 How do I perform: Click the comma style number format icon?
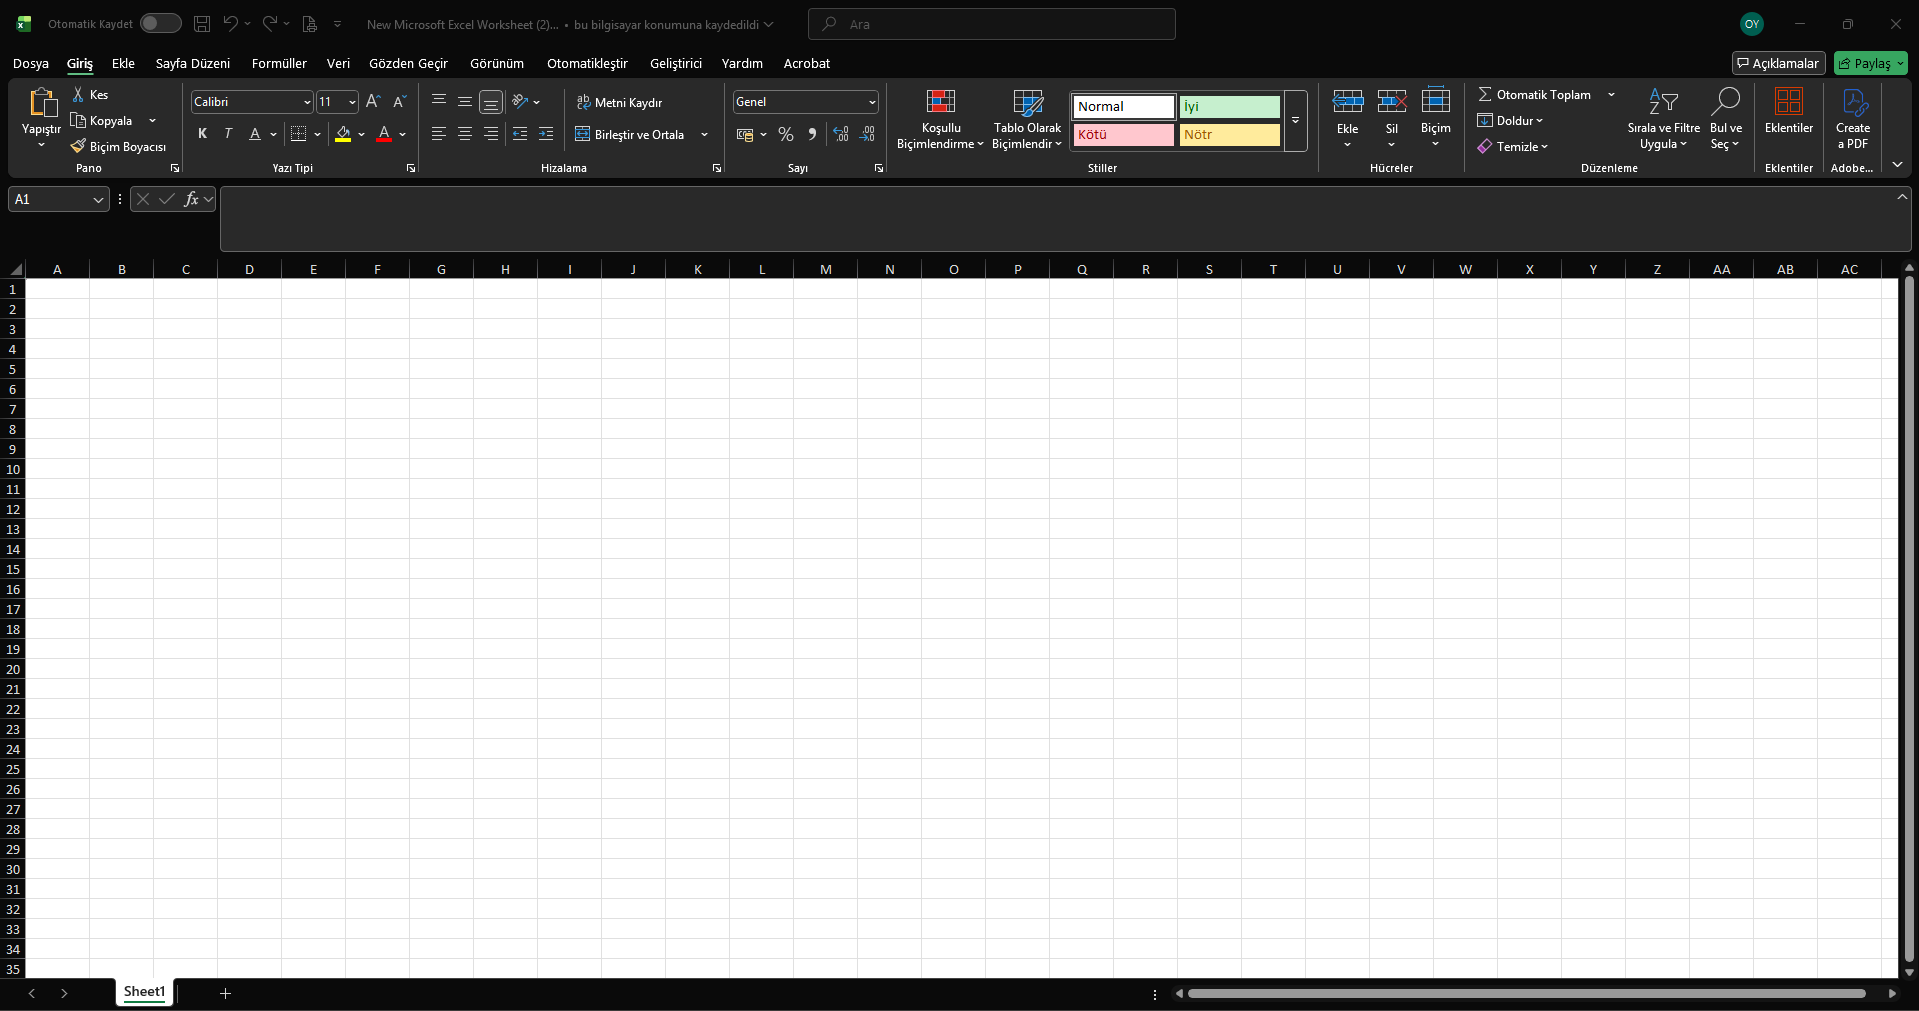(812, 134)
